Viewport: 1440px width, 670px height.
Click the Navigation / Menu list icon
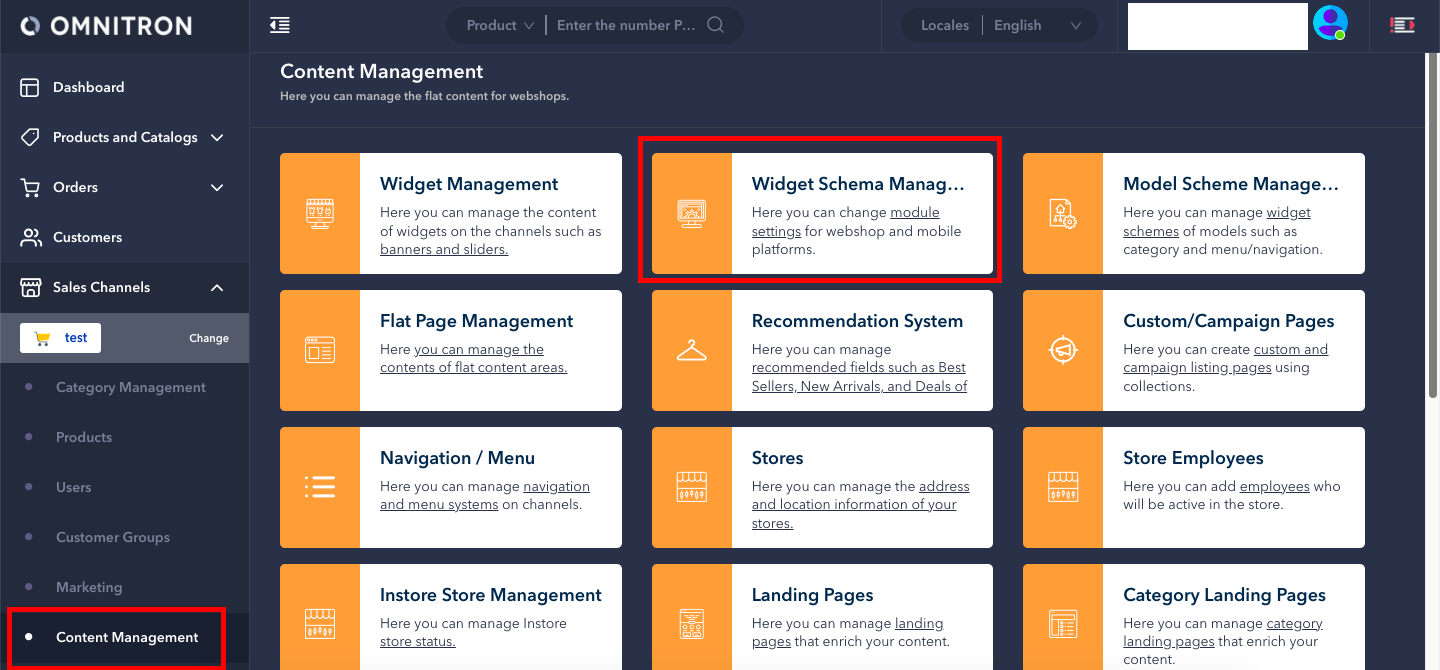click(x=320, y=487)
